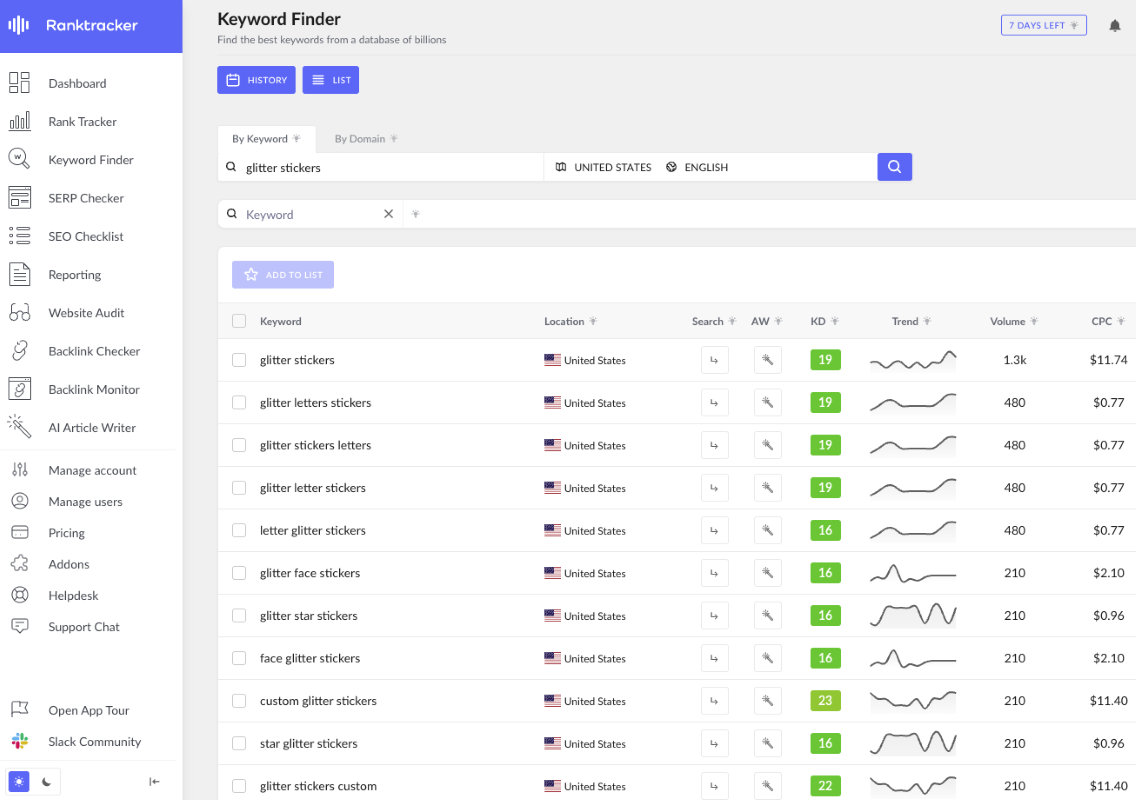Click Search arrow for 'custom glitter stickers'

point(714,701)
